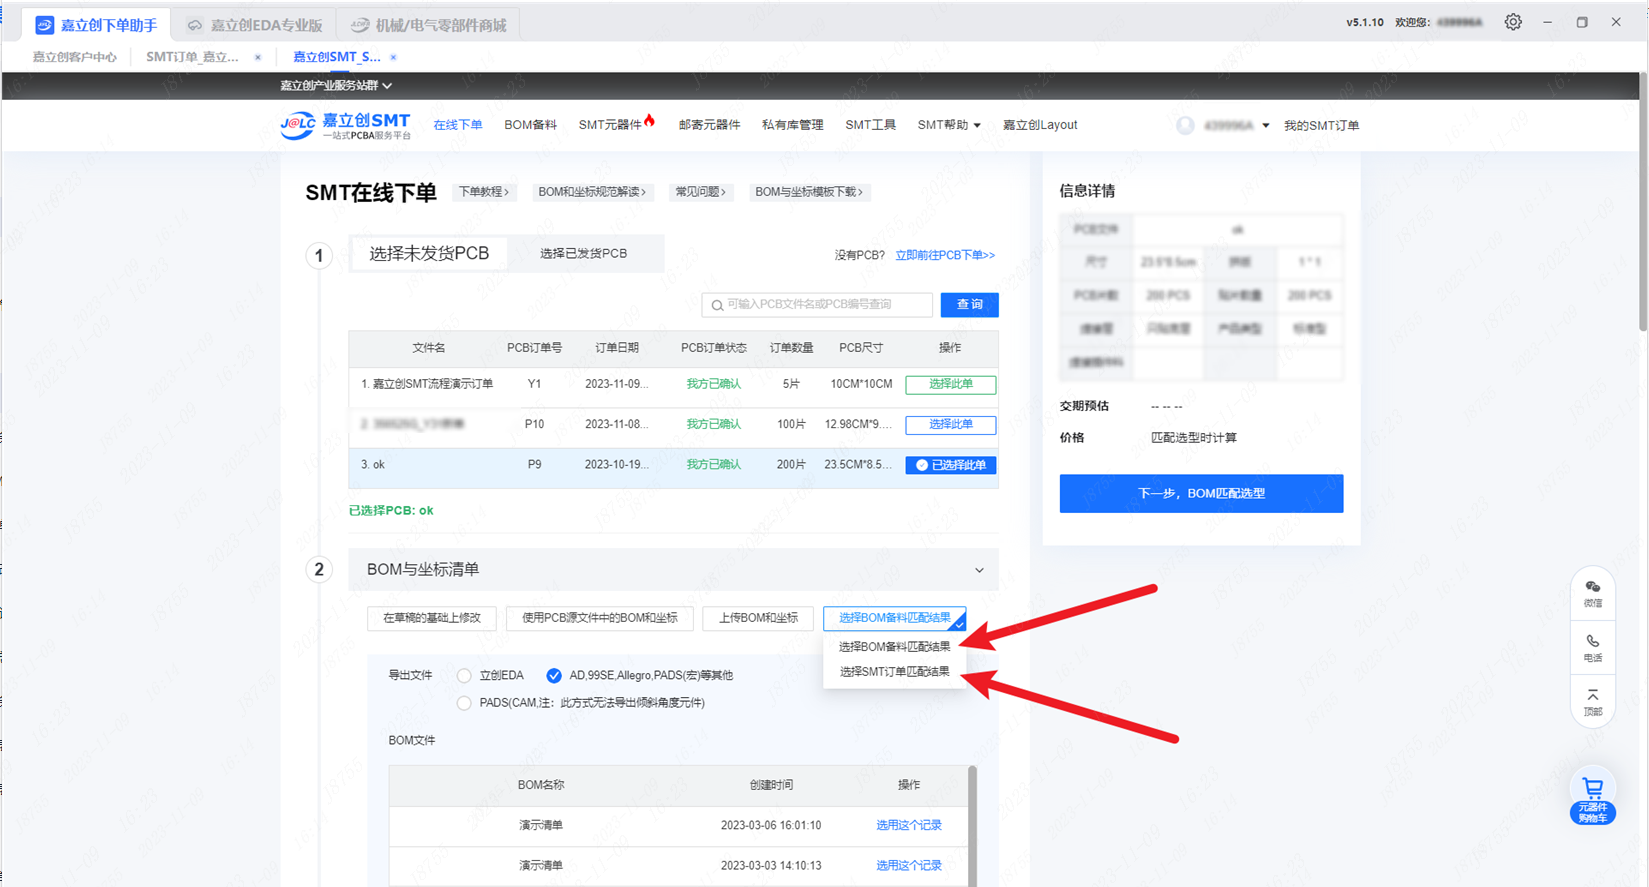
Task: Open the component shopping cart (元器件购物车)
Action: 1592,796
